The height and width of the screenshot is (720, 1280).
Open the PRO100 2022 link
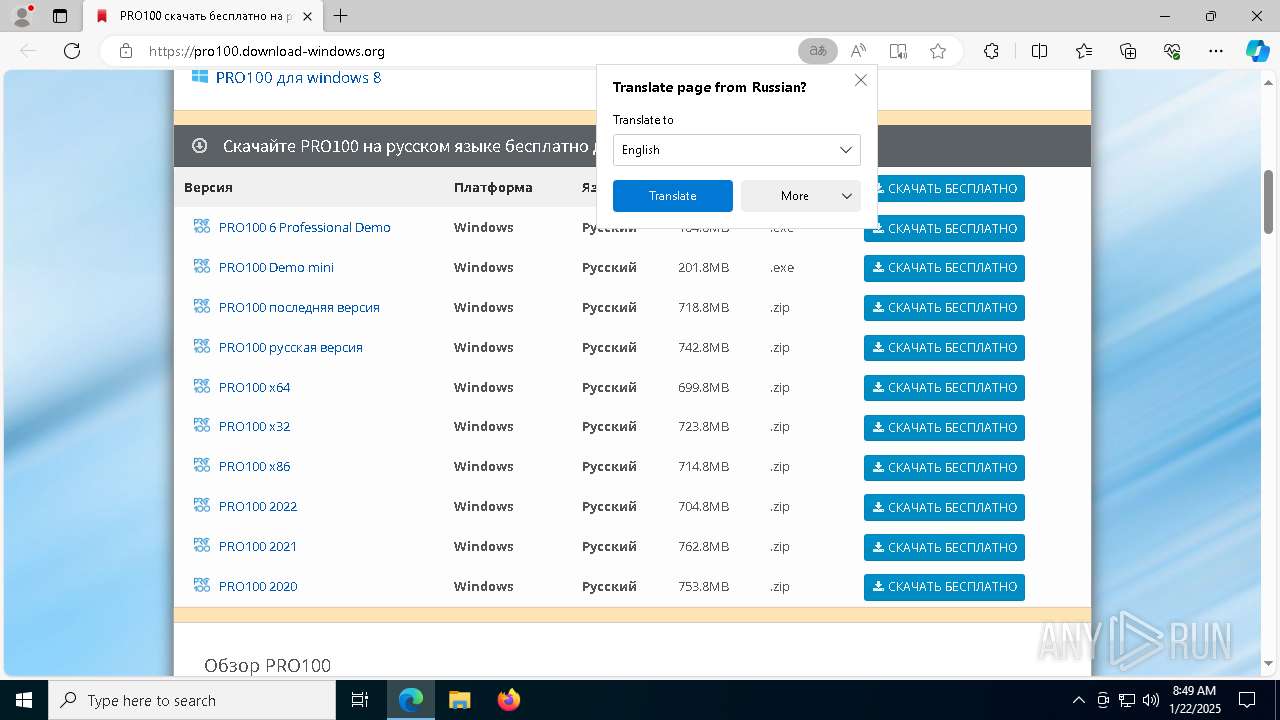[258, 507]
